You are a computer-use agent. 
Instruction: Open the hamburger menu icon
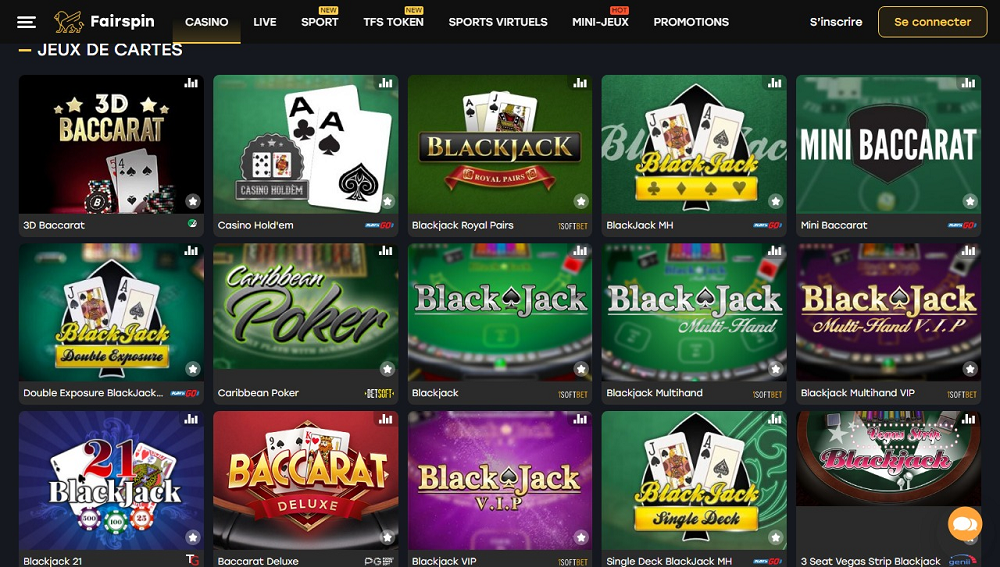coord(26,22)
